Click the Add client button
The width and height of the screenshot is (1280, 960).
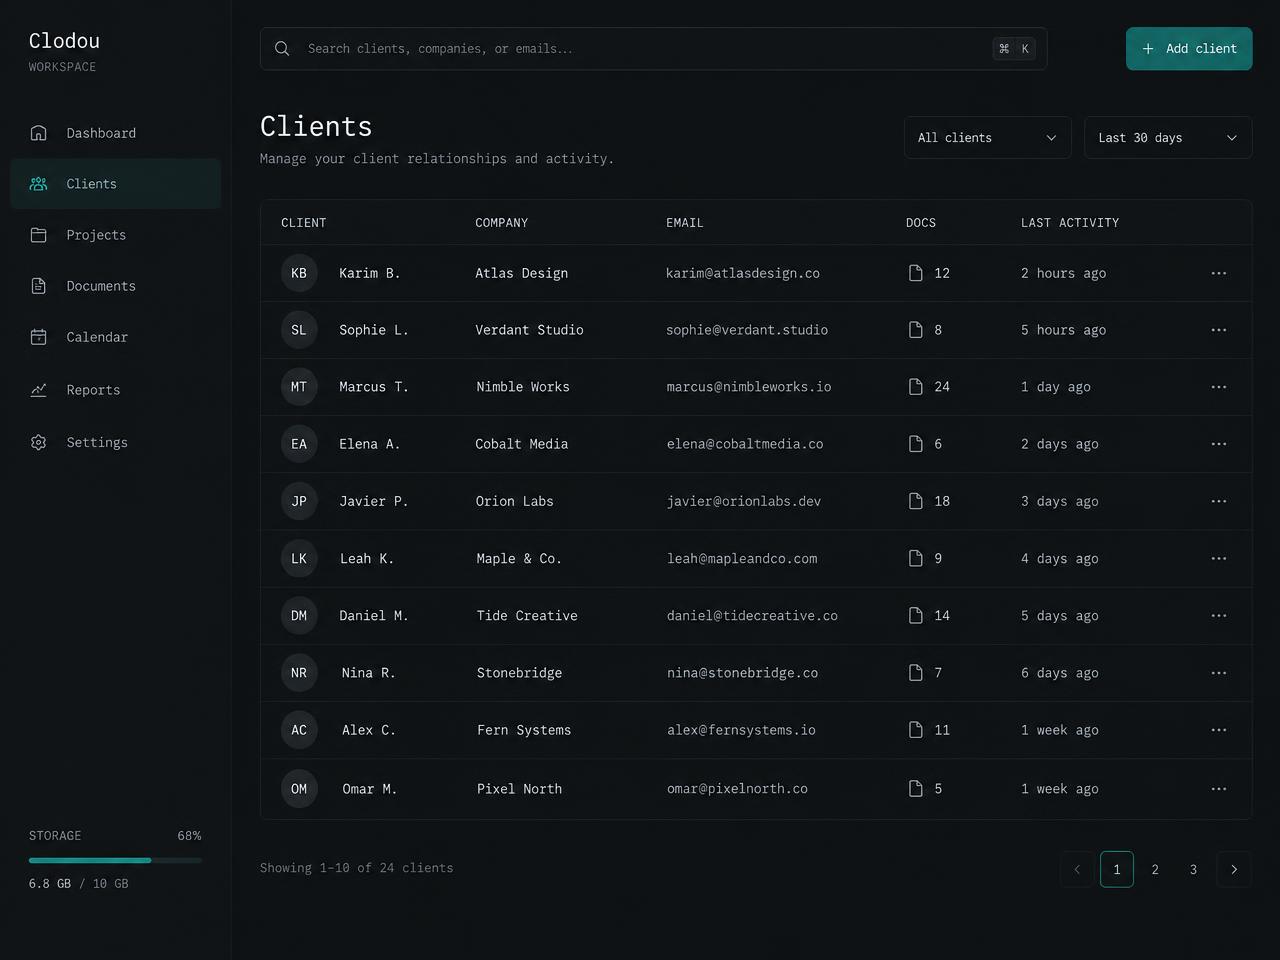click(x=1189, y=49)
